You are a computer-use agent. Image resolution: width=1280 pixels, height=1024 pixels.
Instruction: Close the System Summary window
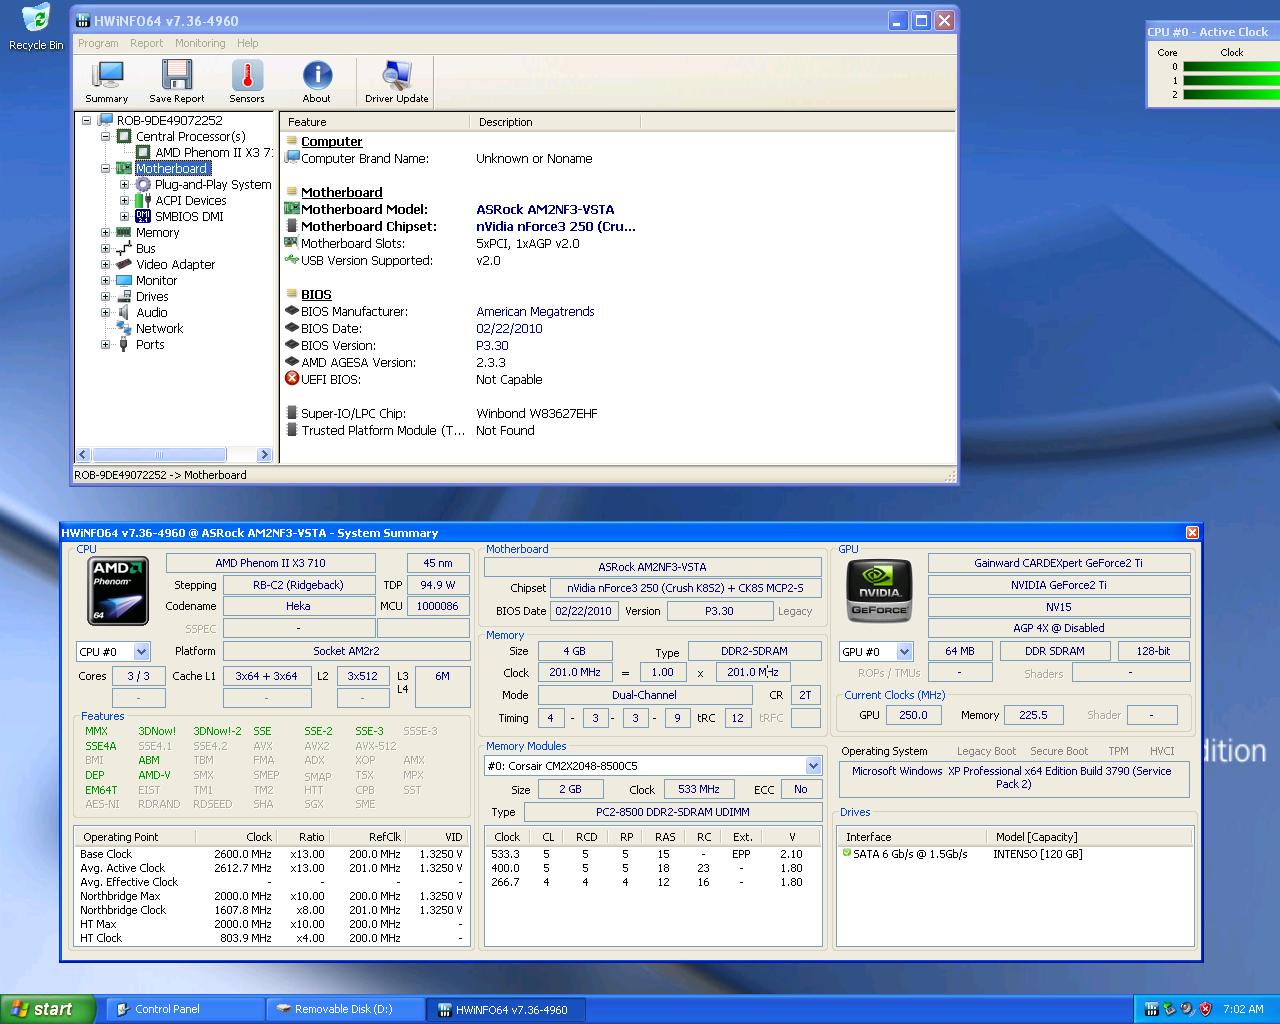[x=1192, y=533]
